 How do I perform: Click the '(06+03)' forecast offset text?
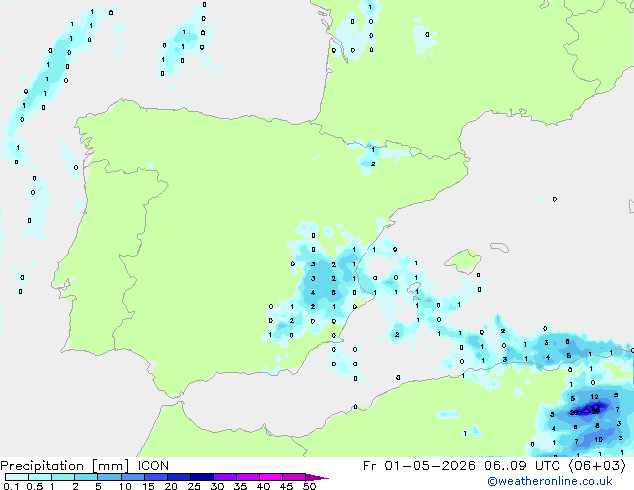point(597,466)
